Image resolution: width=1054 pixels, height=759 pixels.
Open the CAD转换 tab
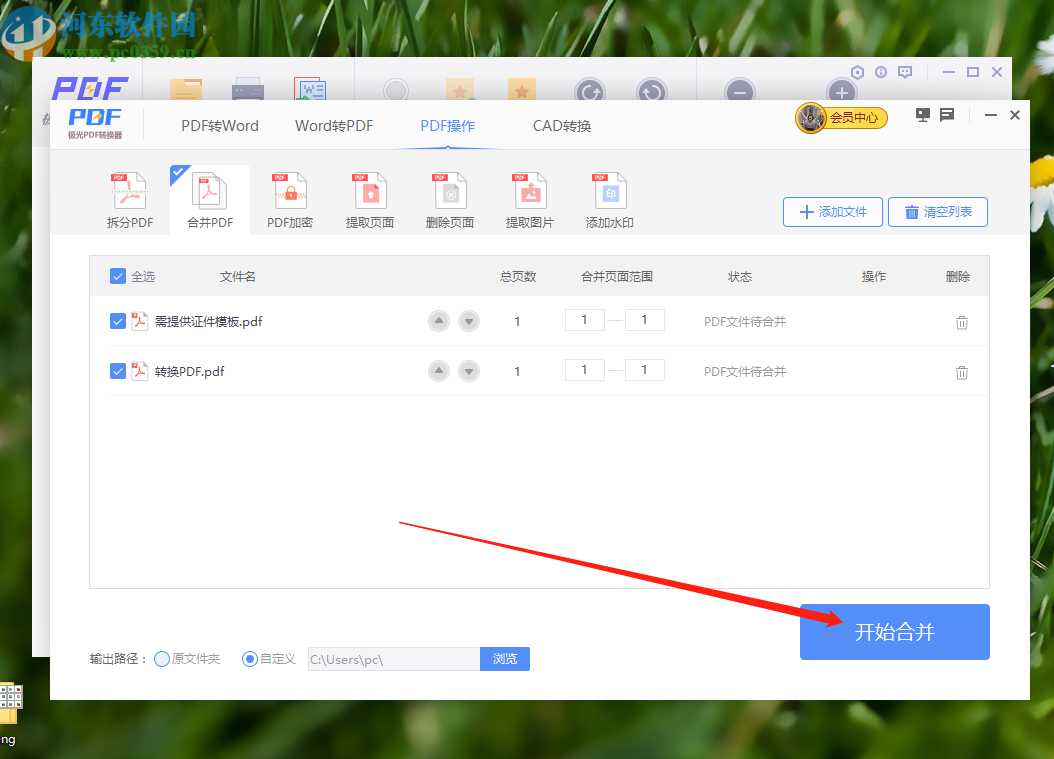pyautogui.click(x=562, y=125)
